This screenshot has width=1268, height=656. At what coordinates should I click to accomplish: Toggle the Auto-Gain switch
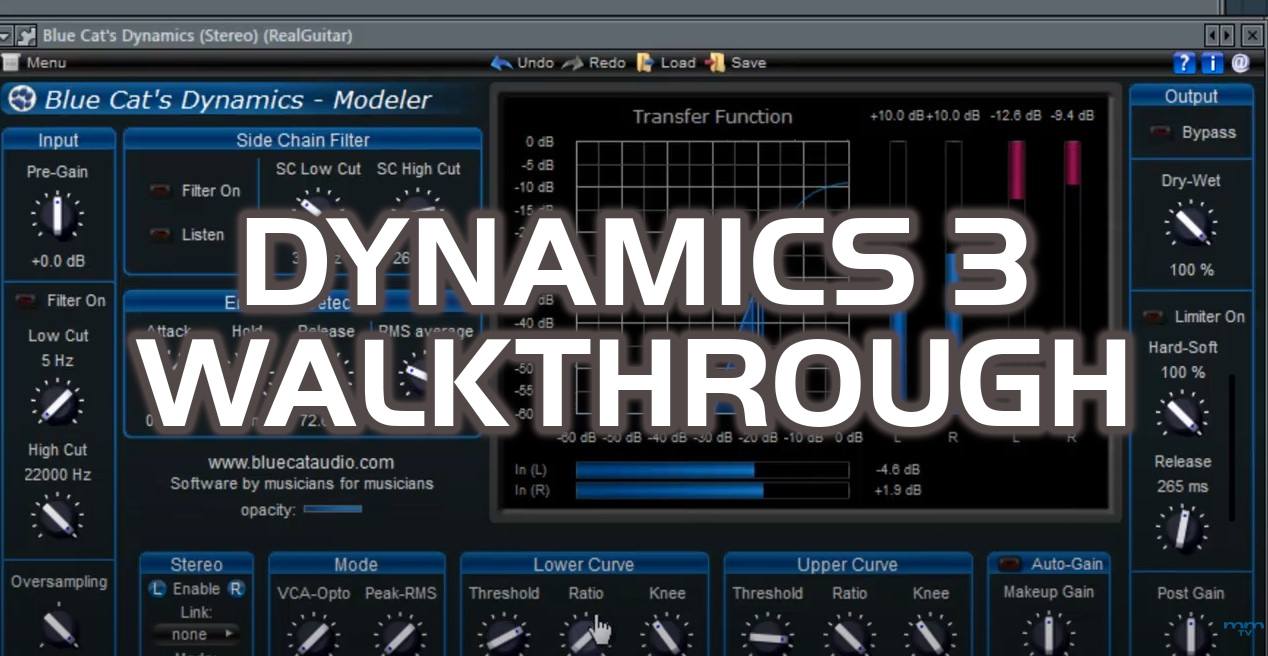point(1009,564)
